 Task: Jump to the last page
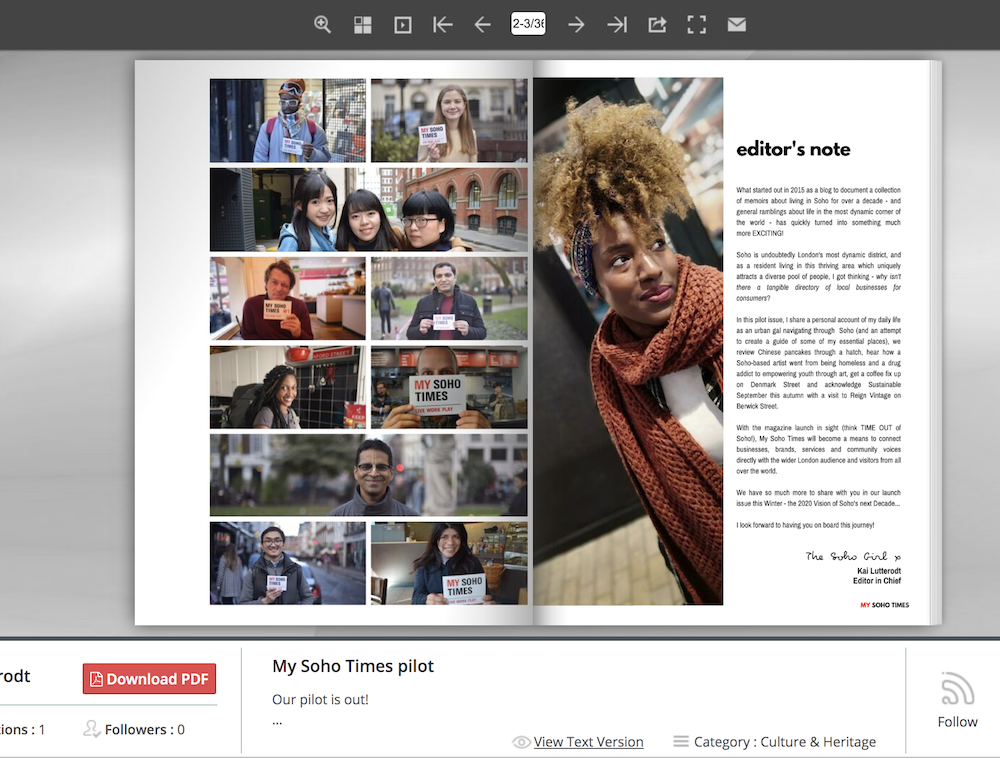tap(617, 25)
